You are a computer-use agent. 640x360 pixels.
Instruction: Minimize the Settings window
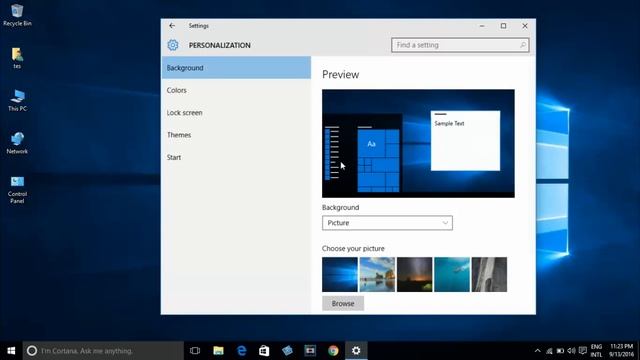[x=482, y=26]
